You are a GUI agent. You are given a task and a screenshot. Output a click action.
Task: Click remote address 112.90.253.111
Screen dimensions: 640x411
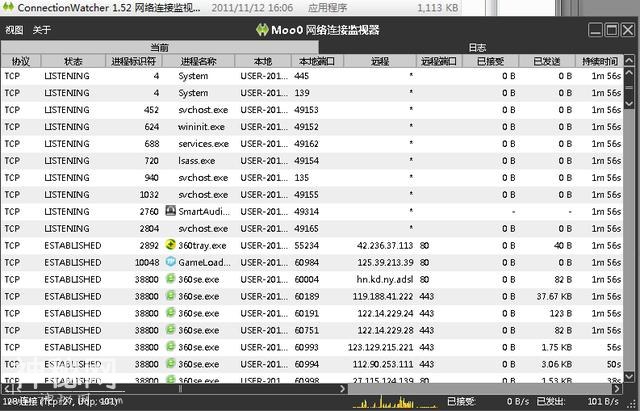[383, 364]
